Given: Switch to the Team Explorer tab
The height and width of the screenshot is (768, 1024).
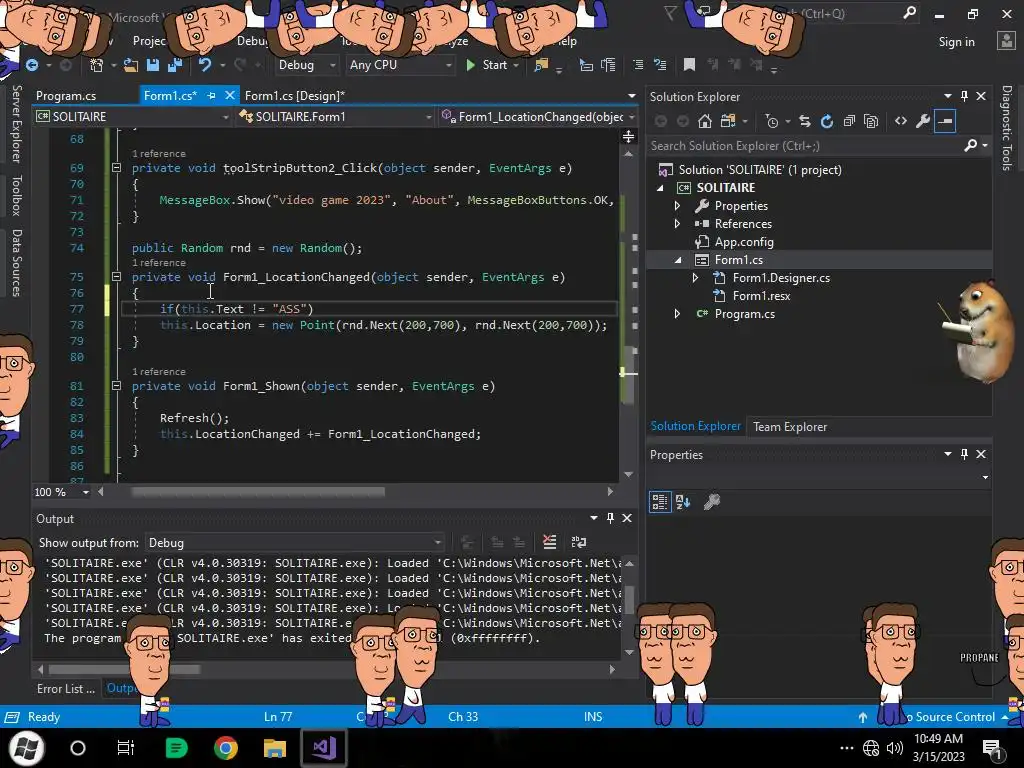Looking at the screenshot, I should click(x=790, y=426).
